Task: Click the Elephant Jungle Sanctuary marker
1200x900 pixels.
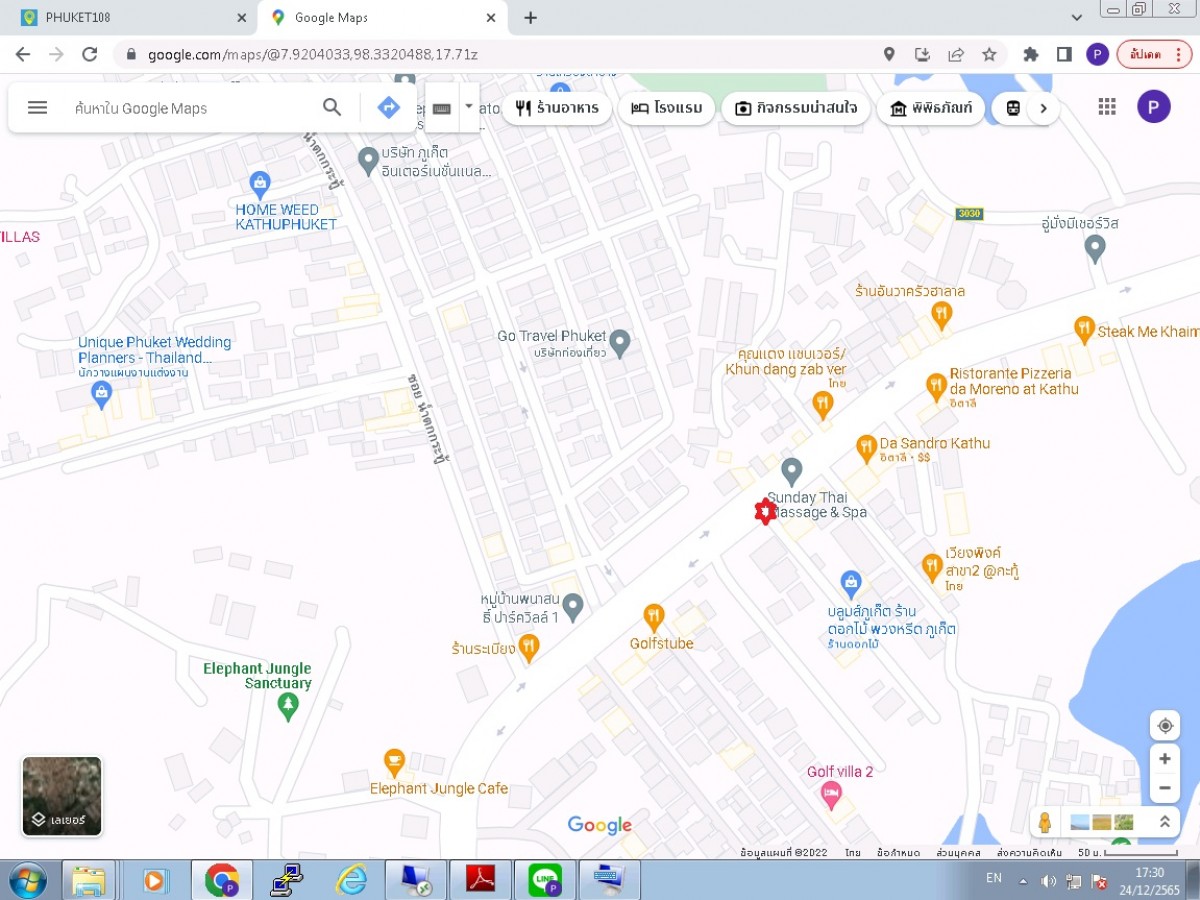Action: pyautogui.click(x=287, y=706)
